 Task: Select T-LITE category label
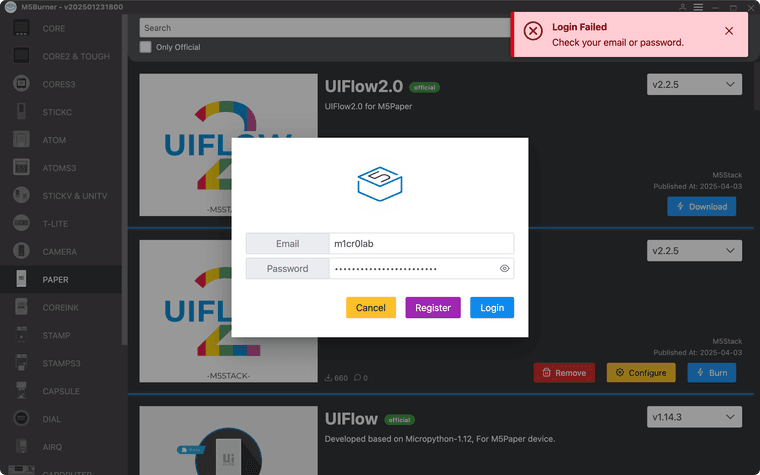[x=55, y=224]
